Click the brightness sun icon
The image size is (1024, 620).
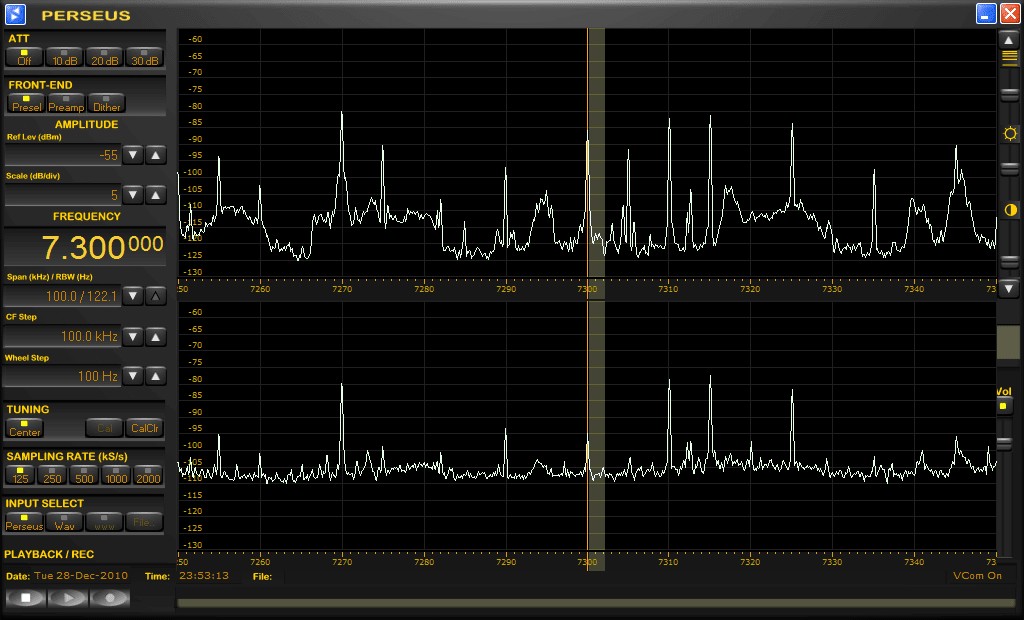coord(1010,134)
